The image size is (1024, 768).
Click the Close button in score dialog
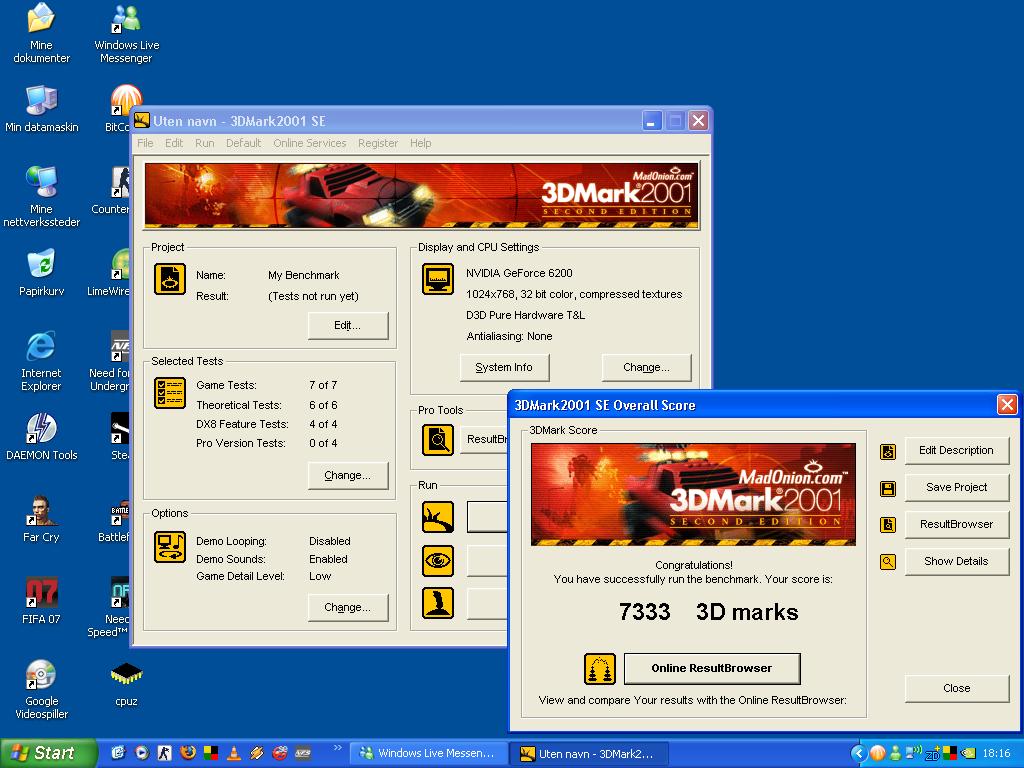point(957,688)
